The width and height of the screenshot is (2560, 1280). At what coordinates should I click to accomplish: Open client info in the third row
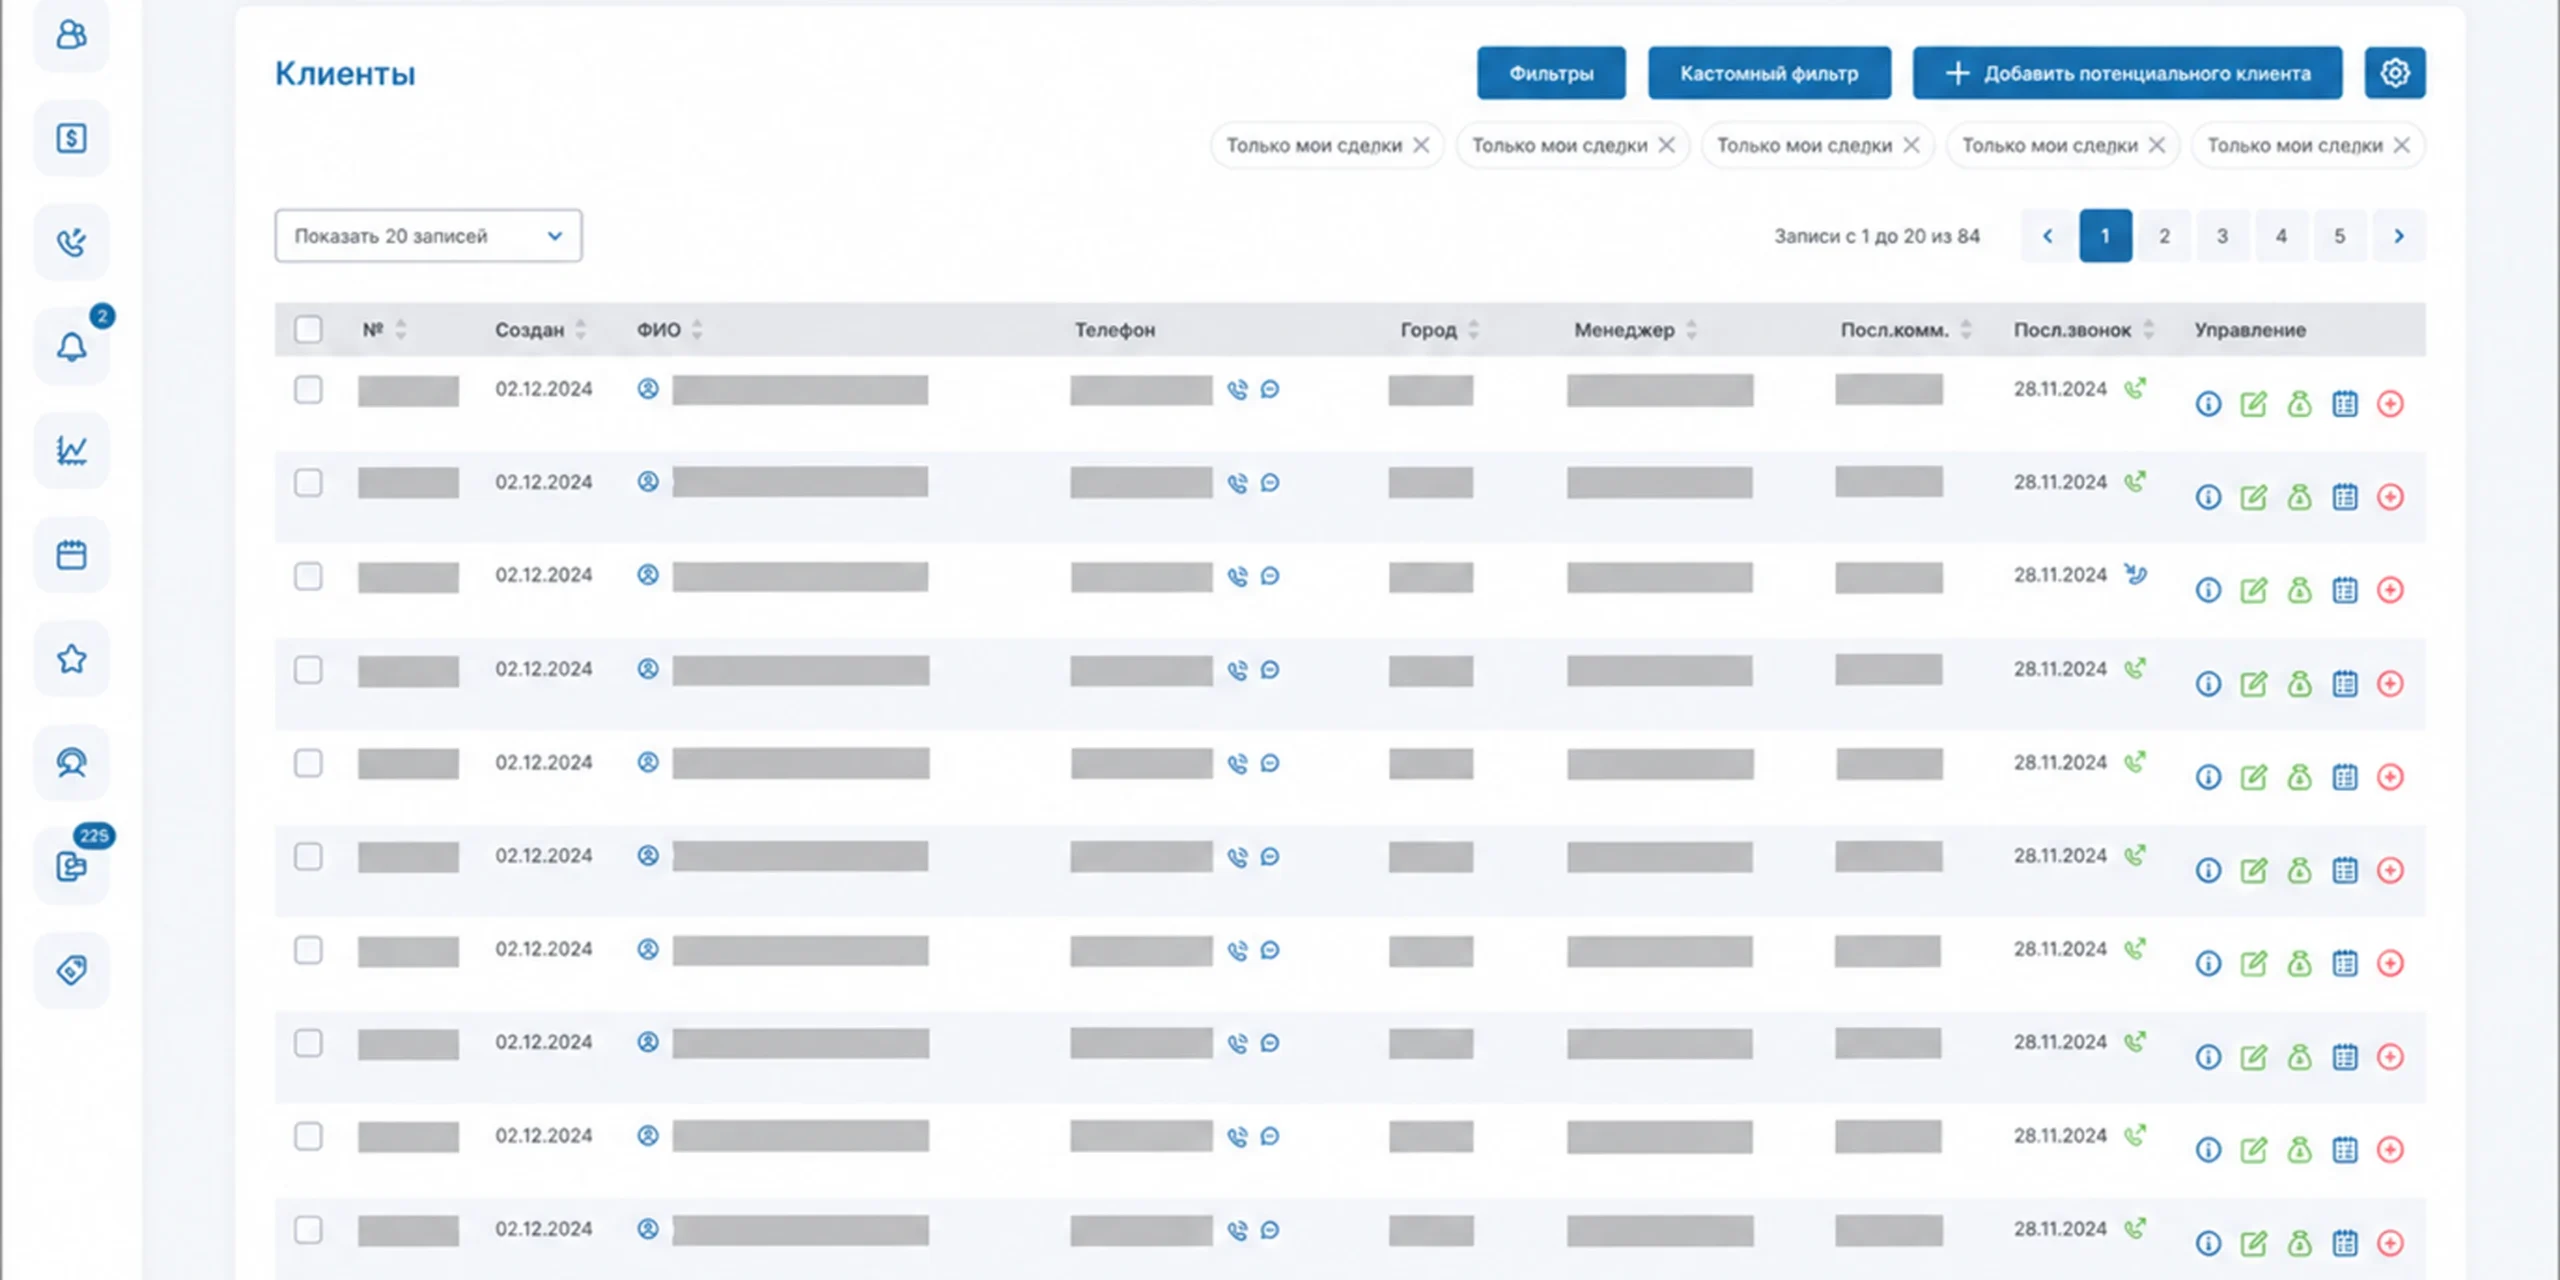[x=2208, y=590]
